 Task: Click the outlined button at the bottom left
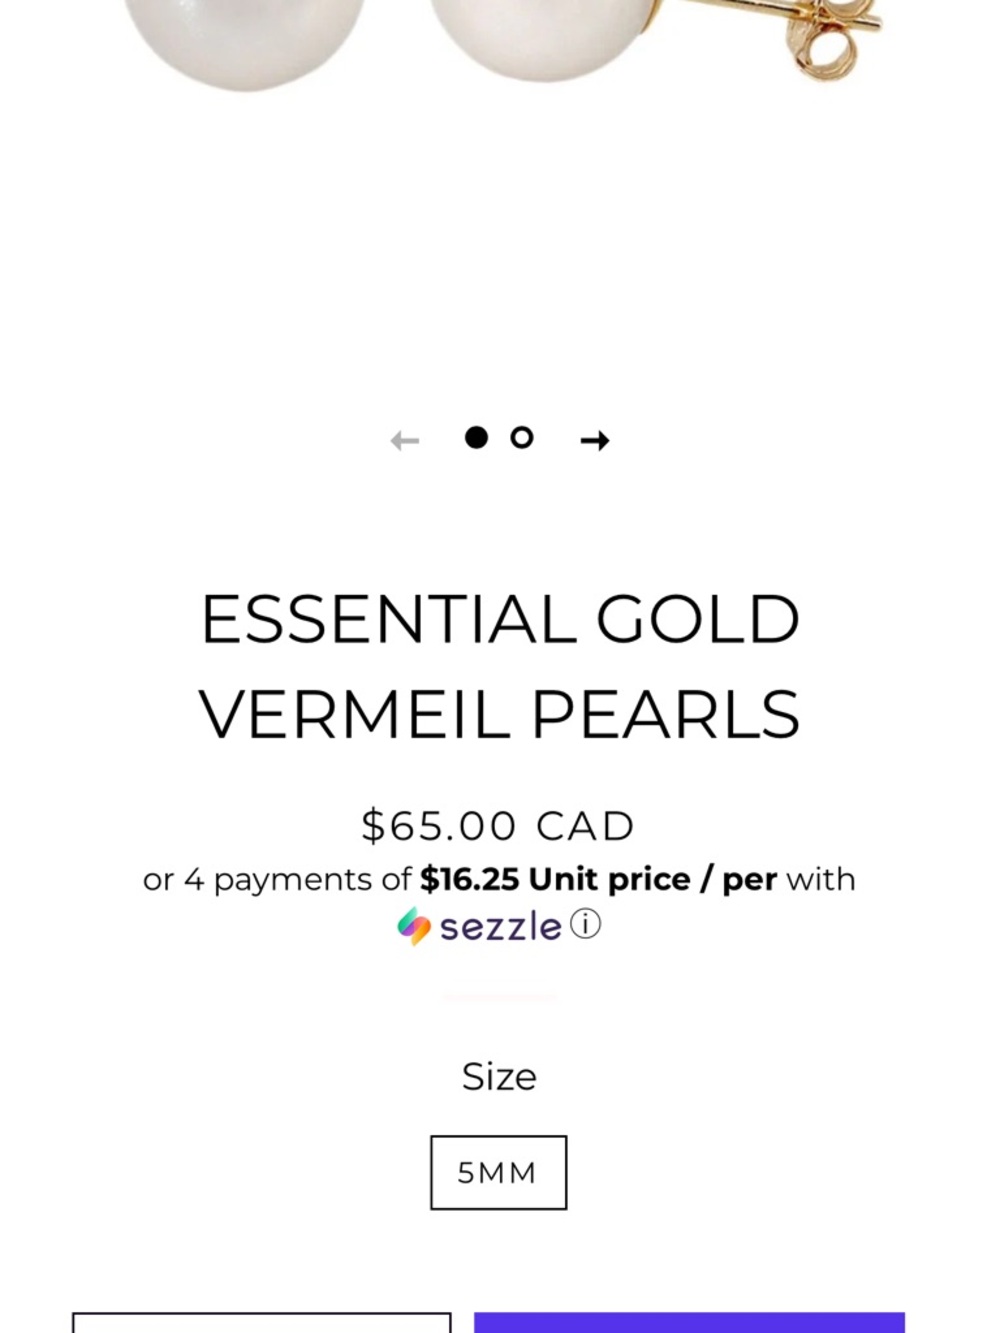(262, 1322)
